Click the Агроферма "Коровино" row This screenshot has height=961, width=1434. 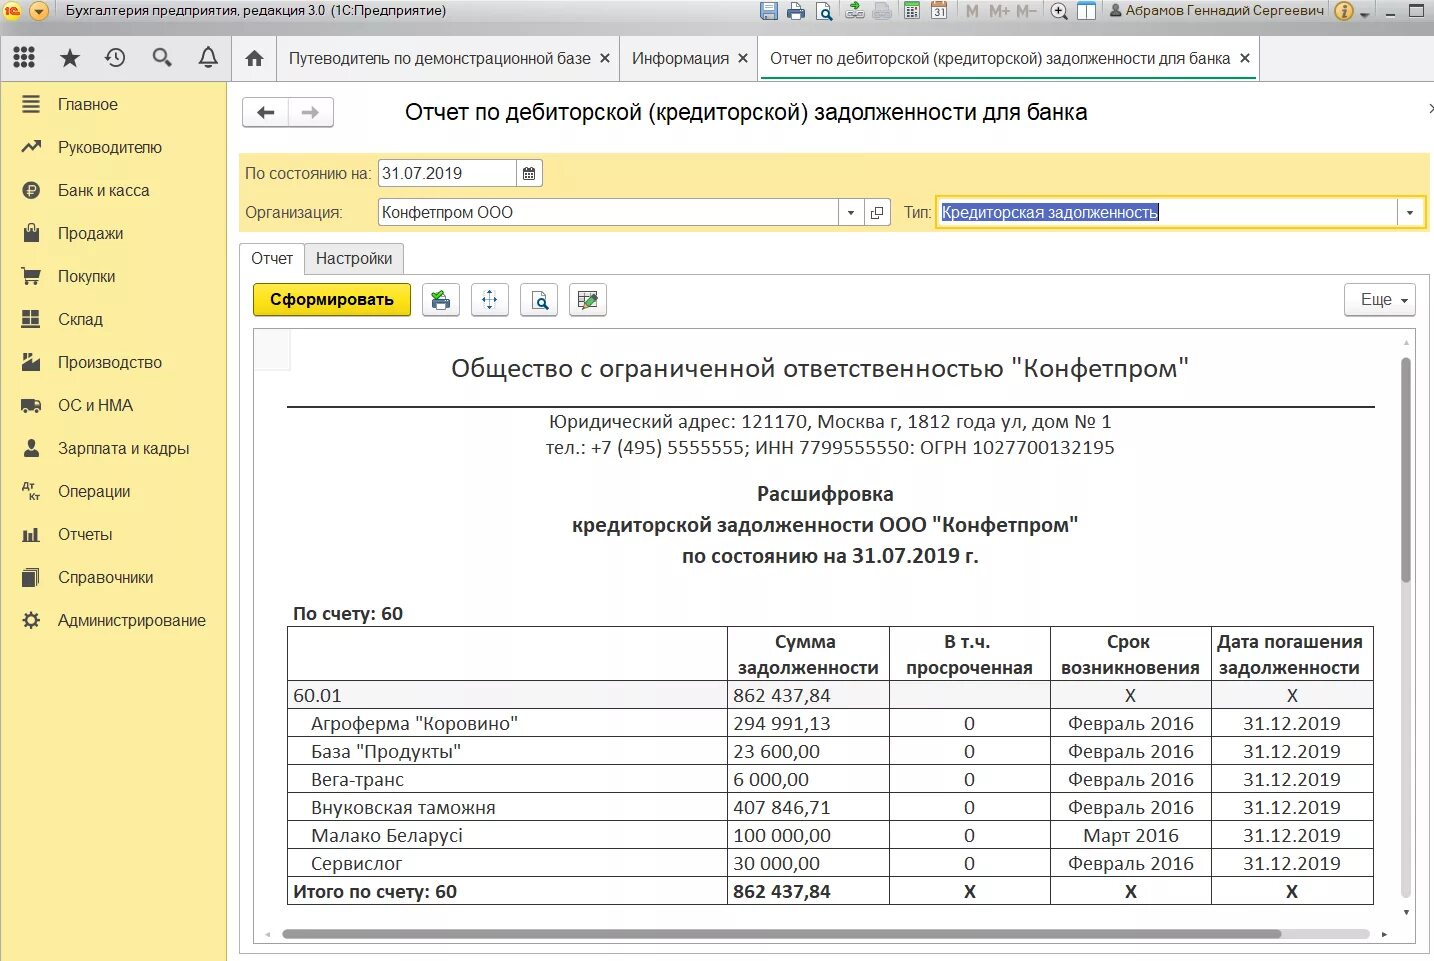click(830, 723)
